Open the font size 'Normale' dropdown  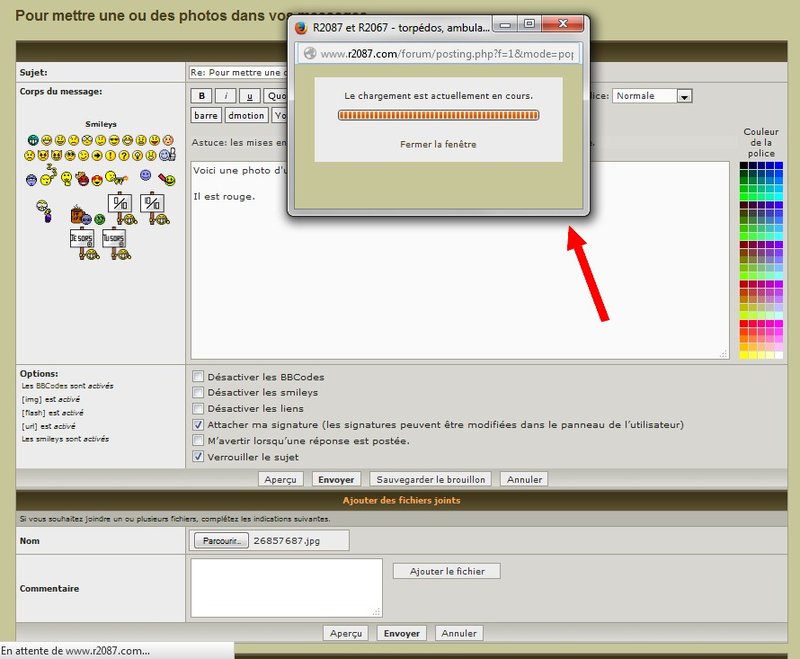(653, 96)
